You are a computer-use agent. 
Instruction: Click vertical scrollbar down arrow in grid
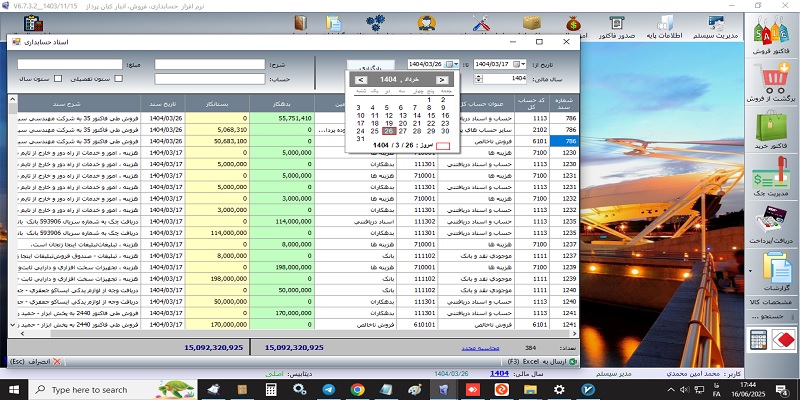coord(12,324)
